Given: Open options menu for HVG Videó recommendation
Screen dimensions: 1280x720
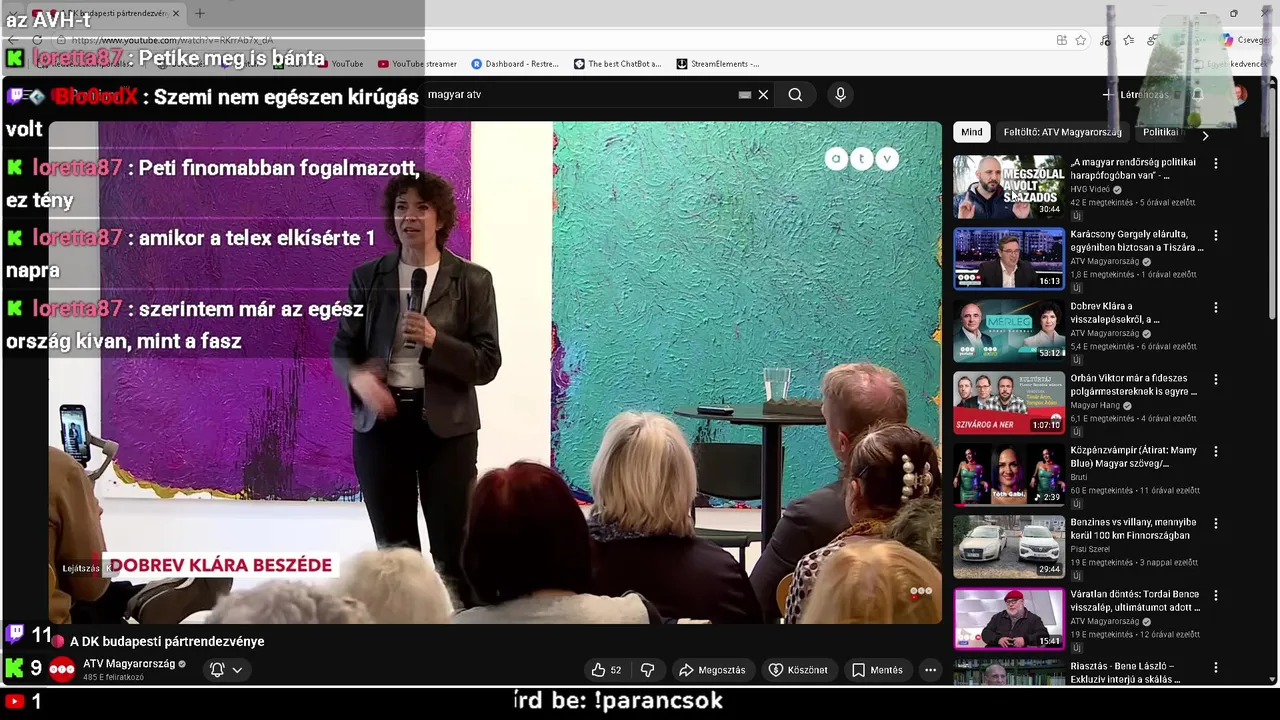Looking at the screenshot, I should click(x=1216, y=163).
